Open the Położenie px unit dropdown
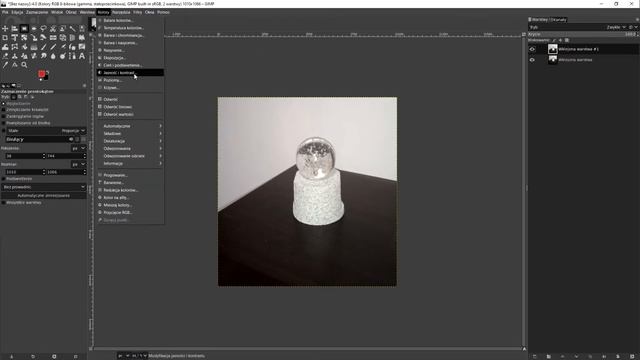The width and height of the screenshot is (640, 360). pyautogui.click(x=78, y=148)
